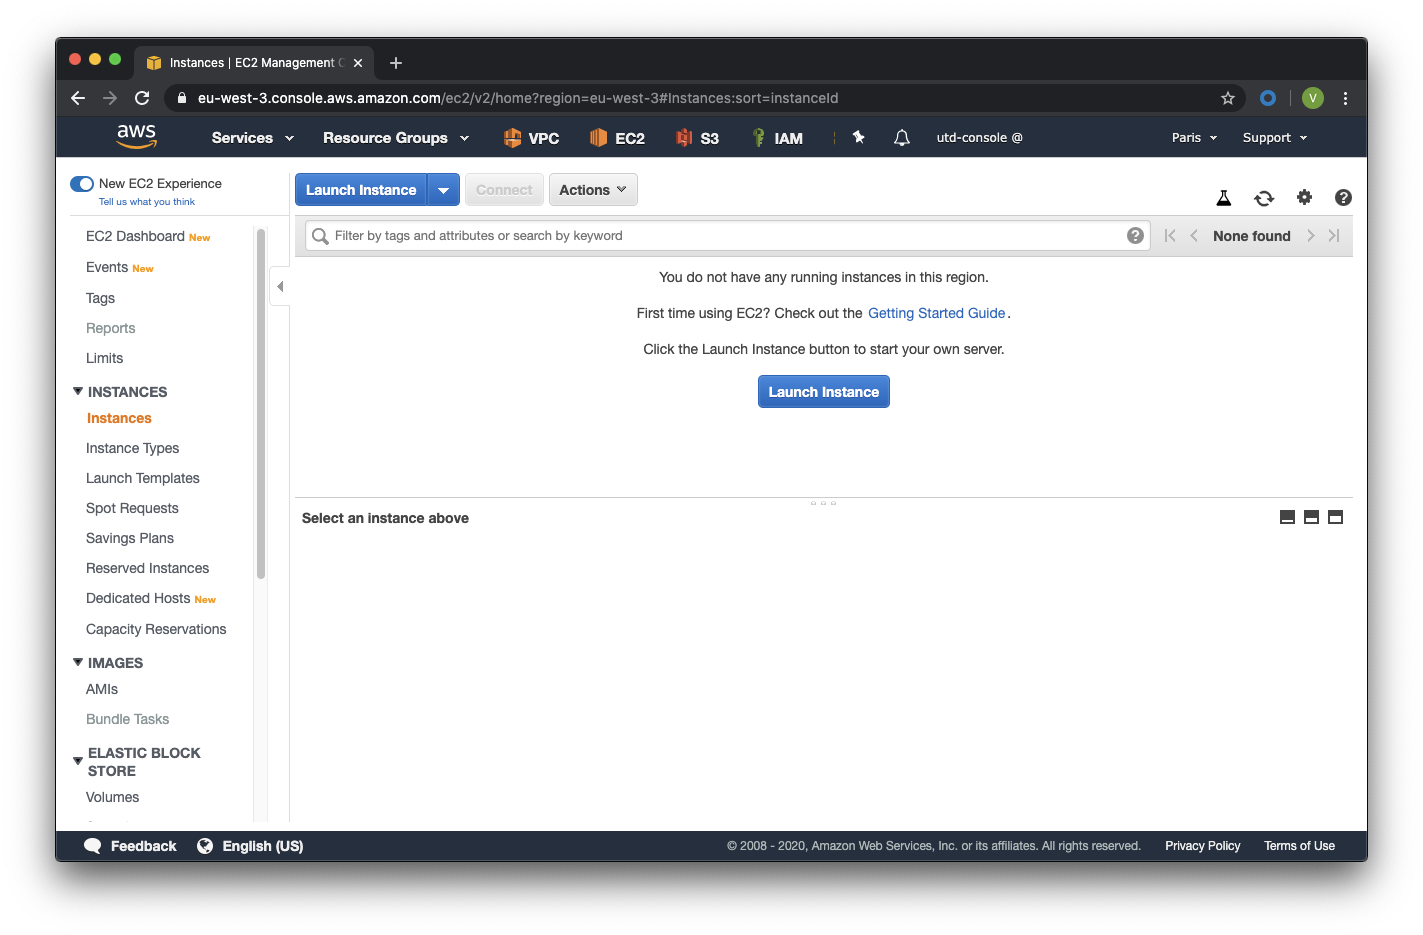Click the Feedback speech bubble icon
This screenshot has height=935, width=1423.
(x=93, y=846)
